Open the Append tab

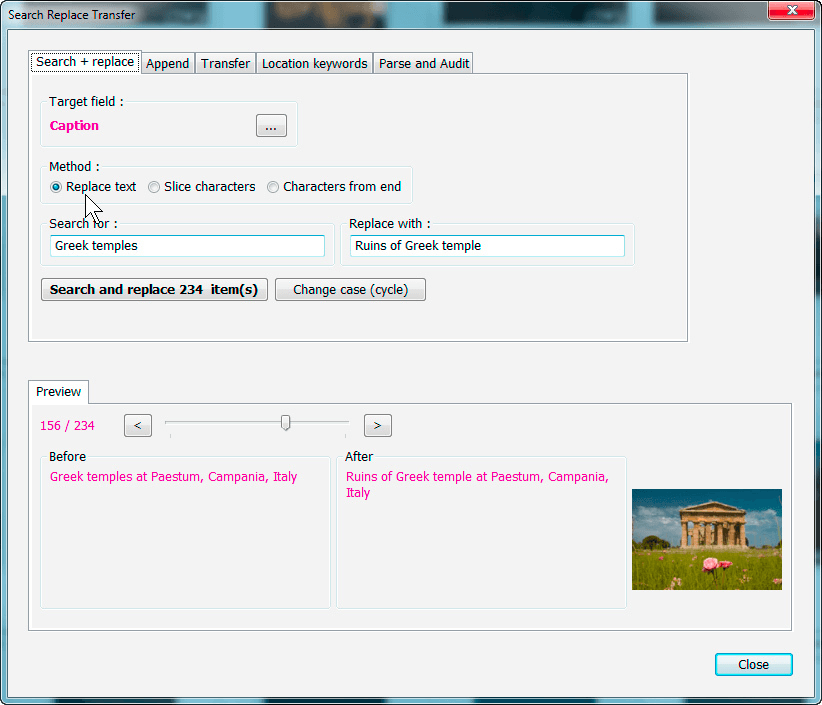pyautogui.click(x=168, y=63)
